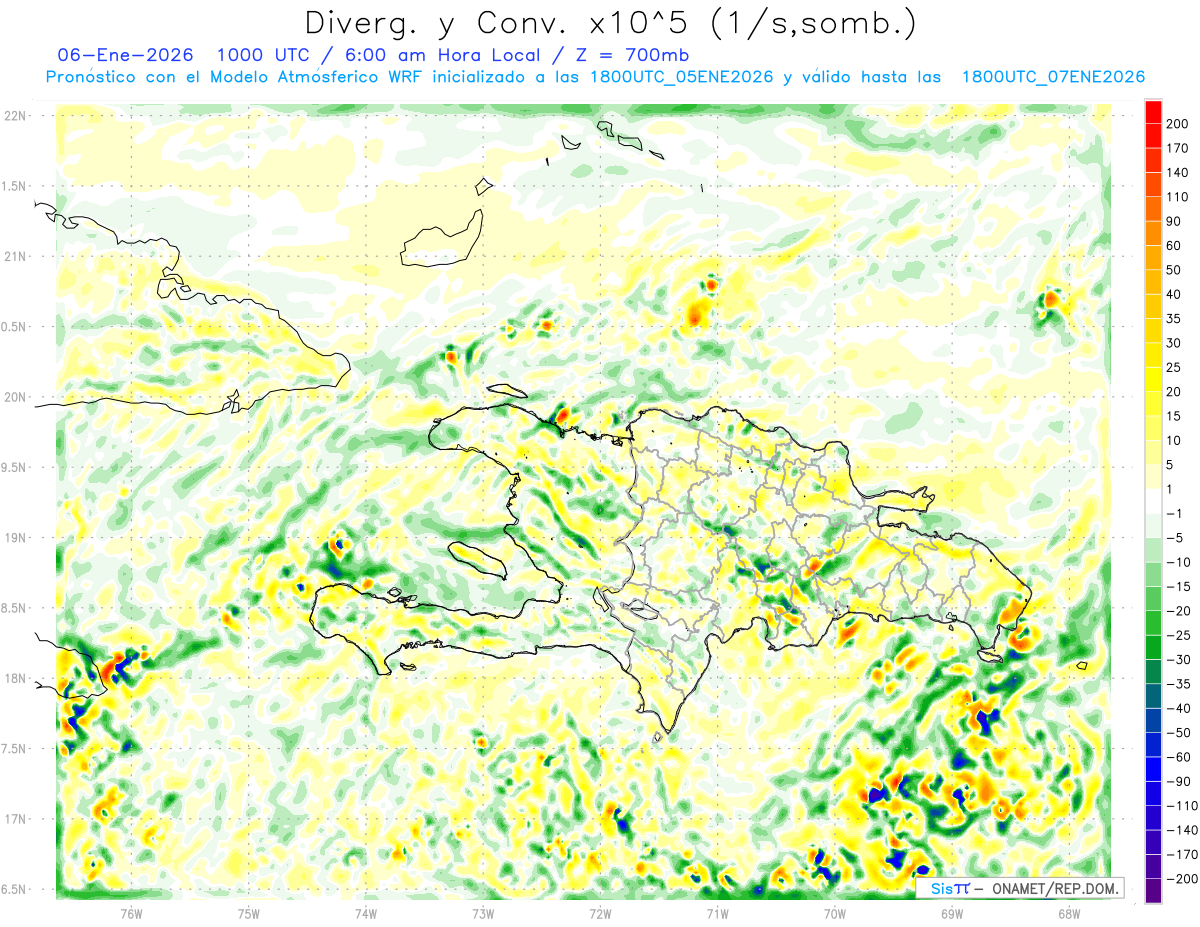Click the initialization stamp "1800UTC_05ENE2026"
This screenshot has height=927, width=1200.
pyautogui.click(x=680, y=77)
